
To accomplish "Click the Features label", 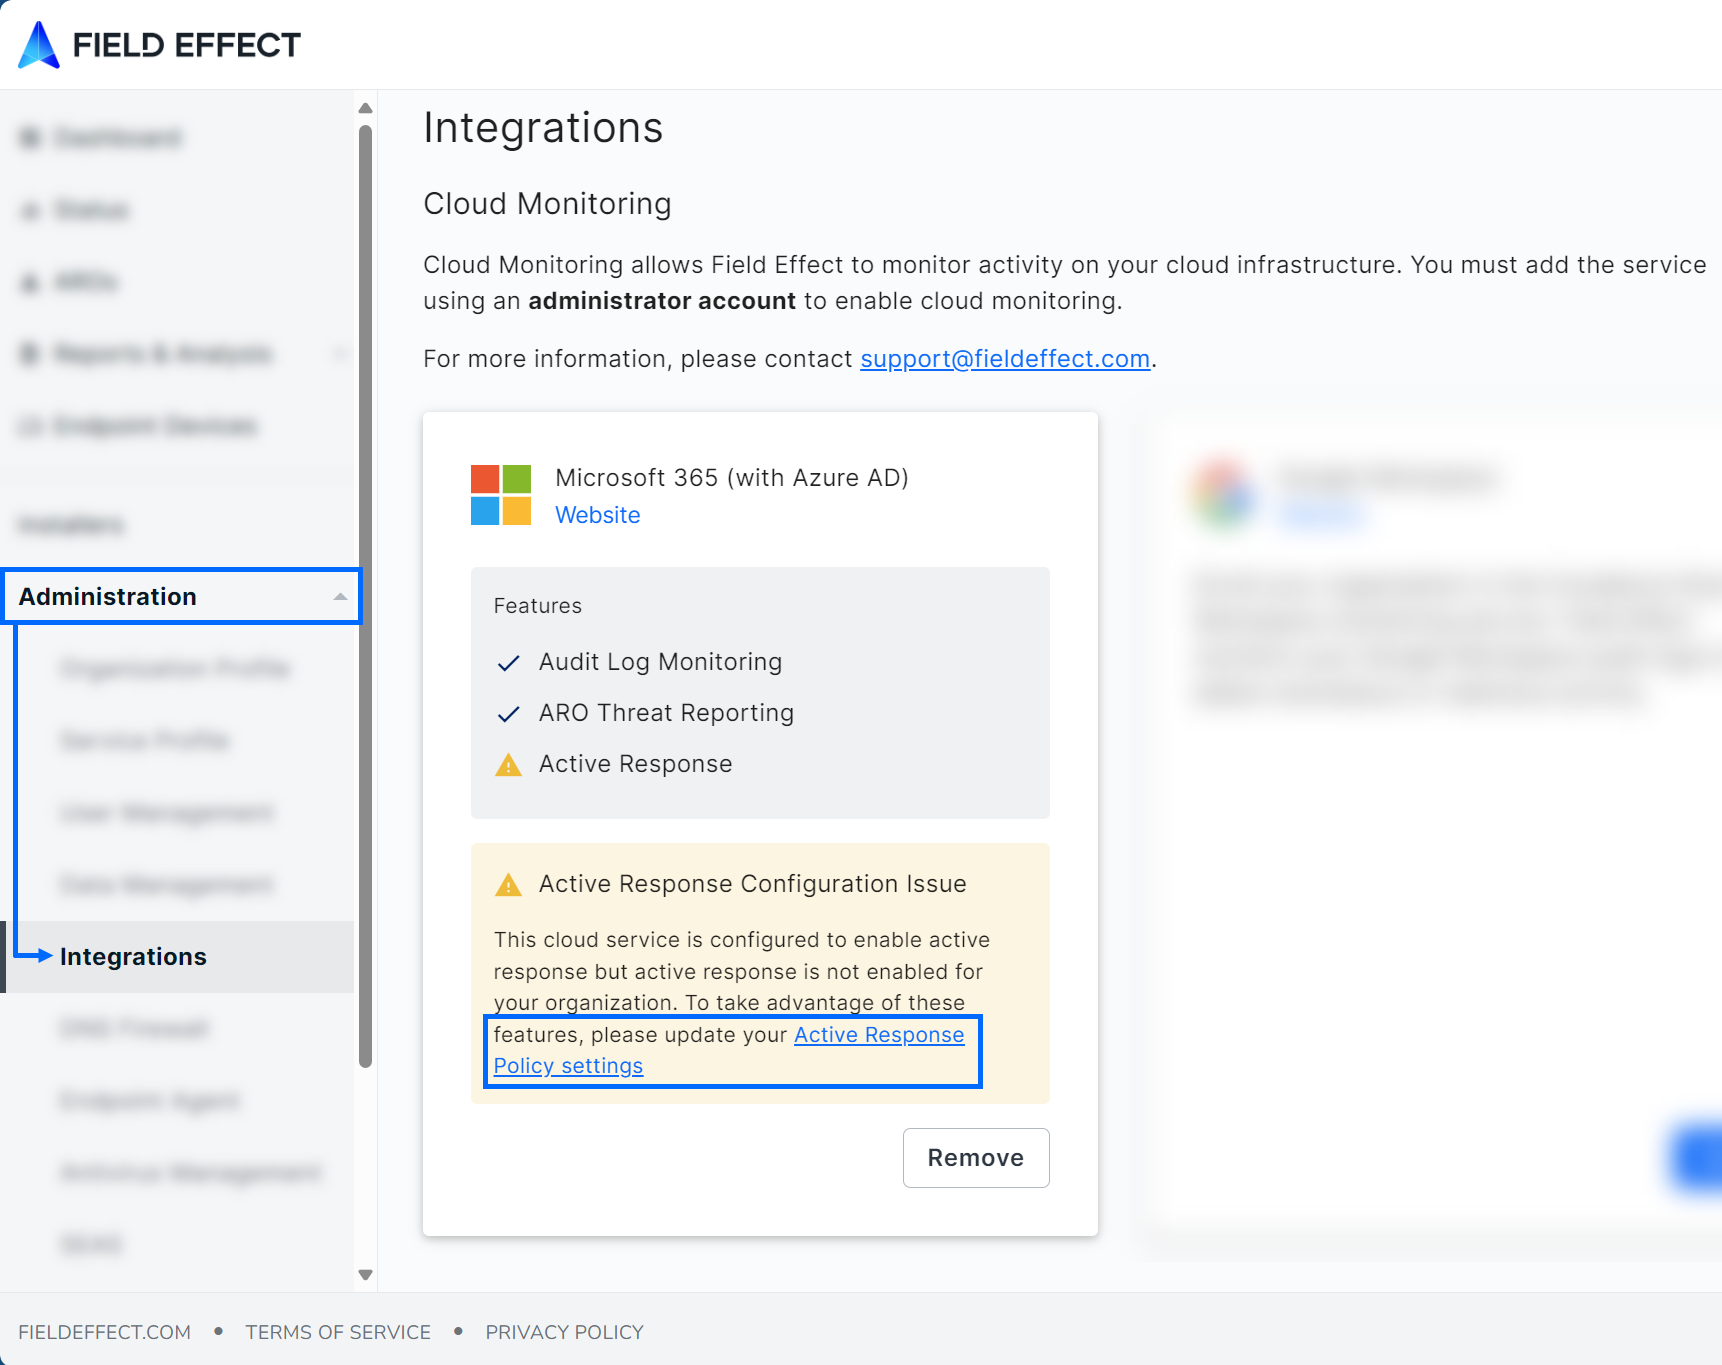I will click(537, 606).
